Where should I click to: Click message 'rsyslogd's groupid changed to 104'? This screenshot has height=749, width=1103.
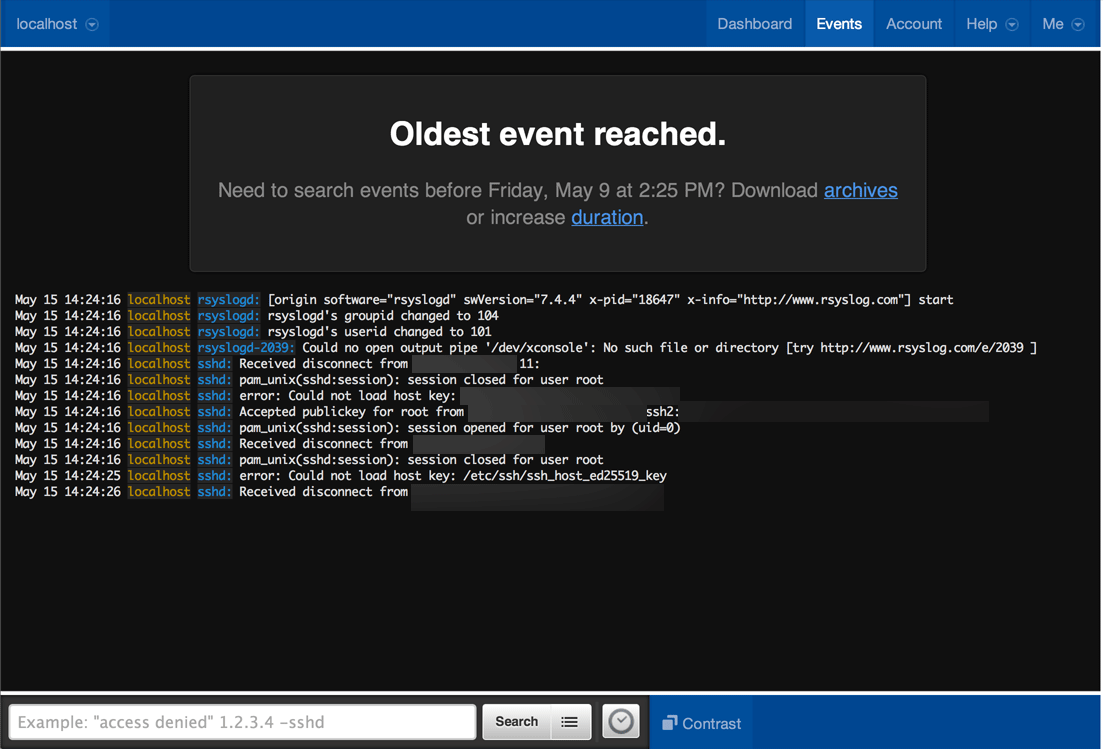pos(383,316)
